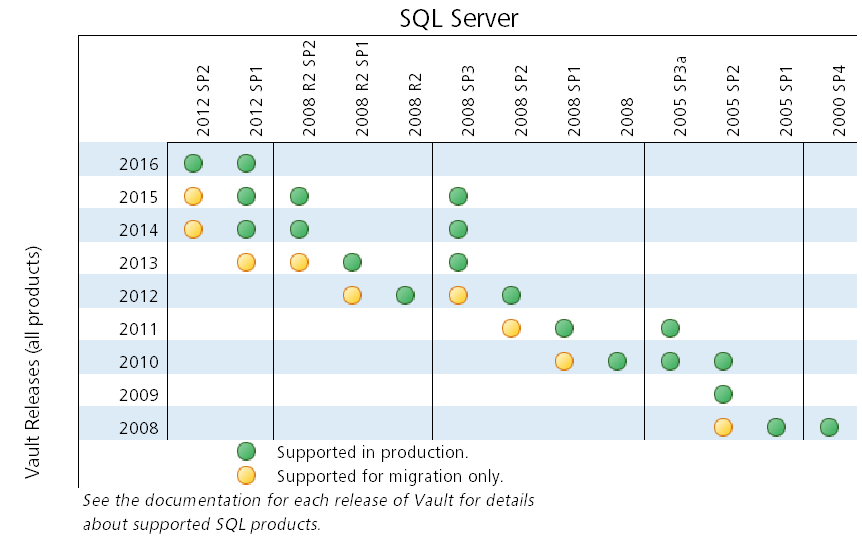The height and width of the screenshot is (557, 862).
Task: Click yellow dot in Vault 2012 row, 2008 R2 SP1
Action: [x=352, y=295]
